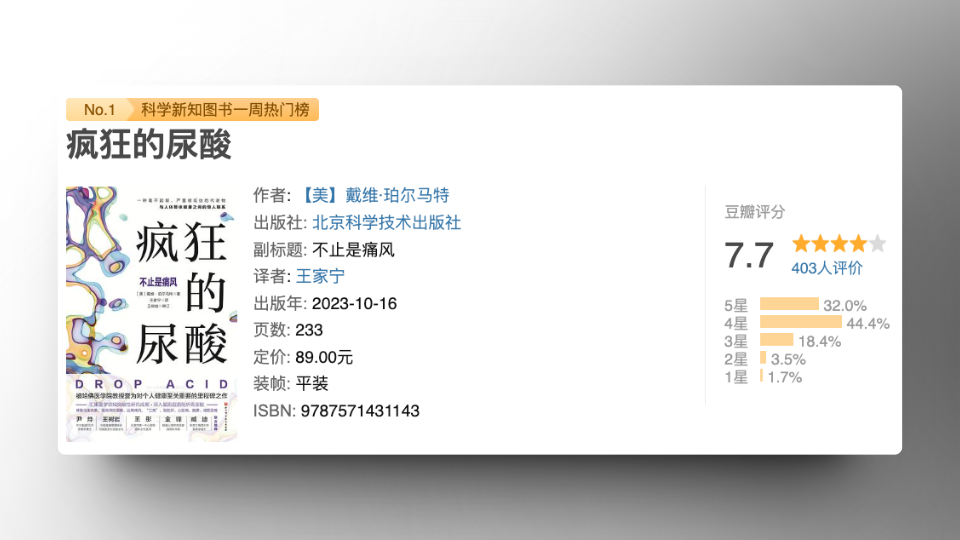Click the 4星 rating bar
The height and width of the screenshot is (540, 960).
[x=800, y=322]
